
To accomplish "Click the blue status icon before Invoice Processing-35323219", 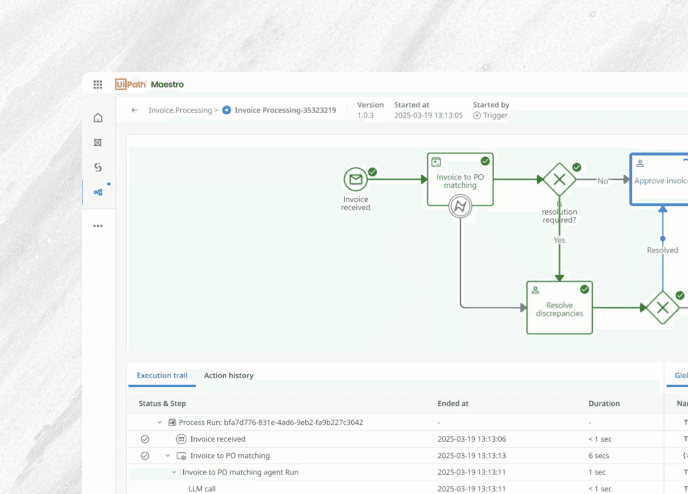I will click(226, 110).
